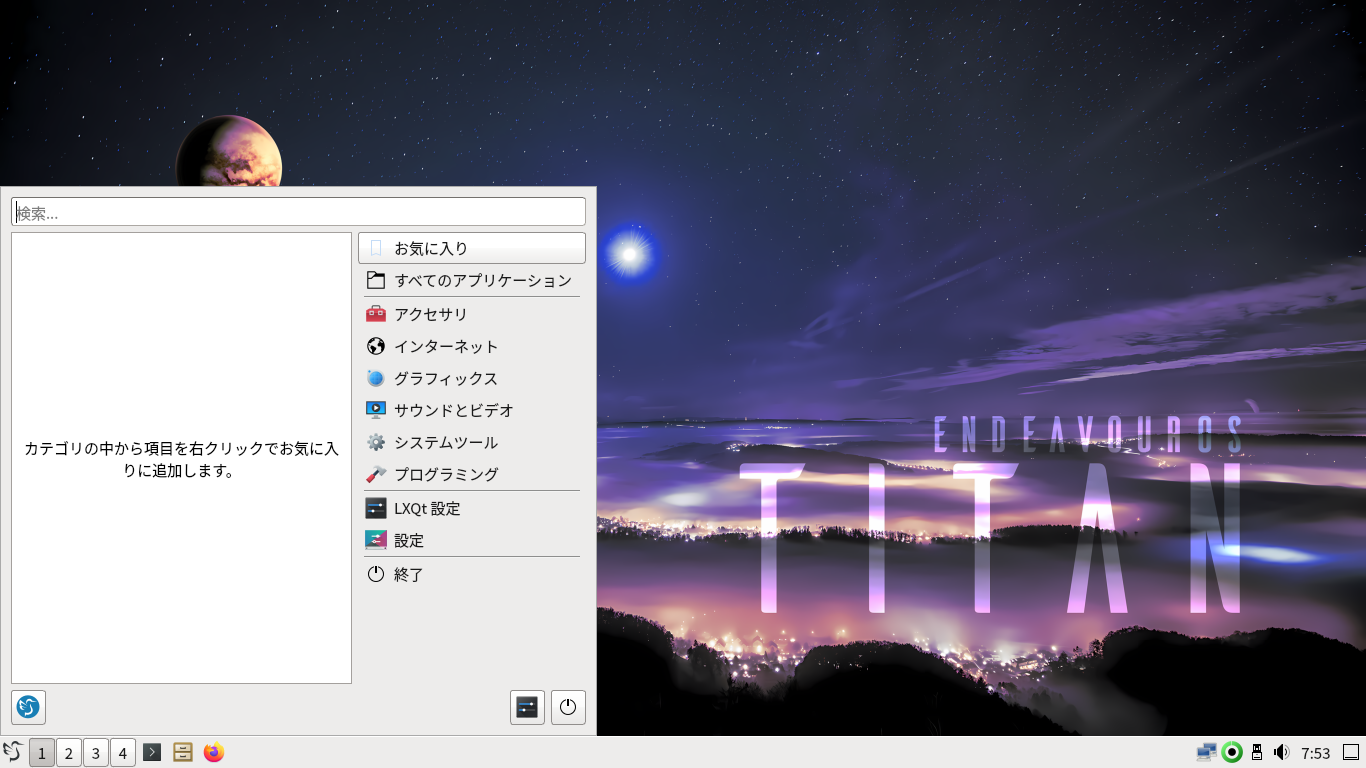Switch to workspace 3
1366x768 pixels.
pos(95,753)
